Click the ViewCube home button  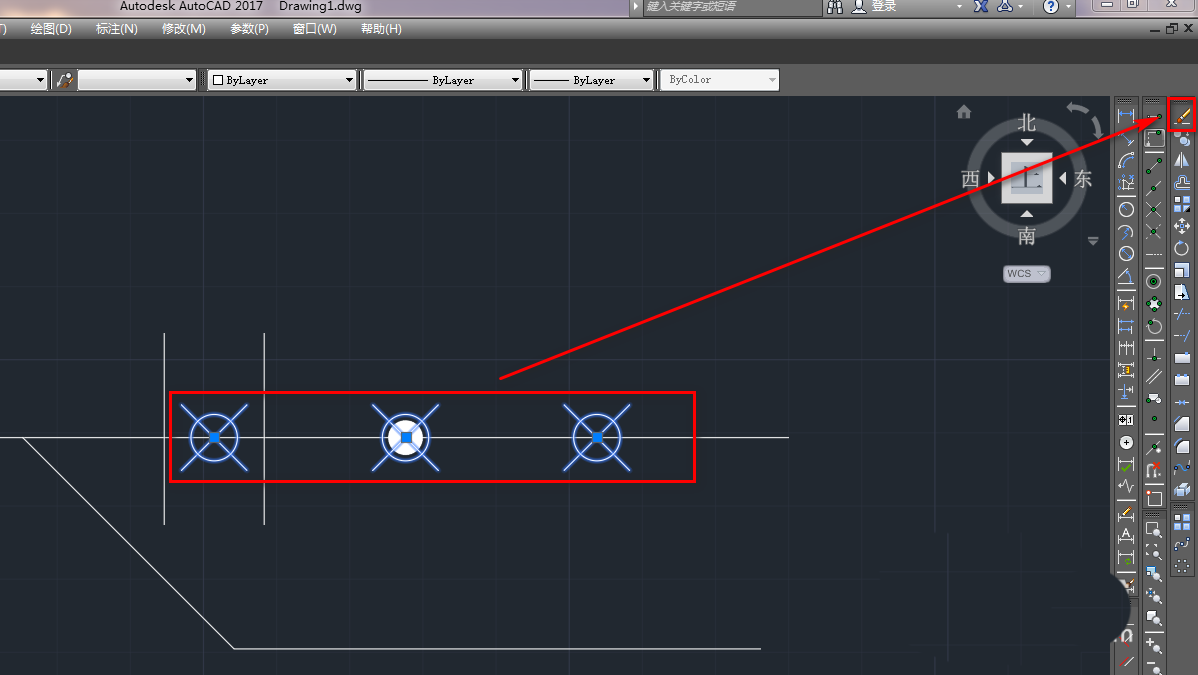964,112
